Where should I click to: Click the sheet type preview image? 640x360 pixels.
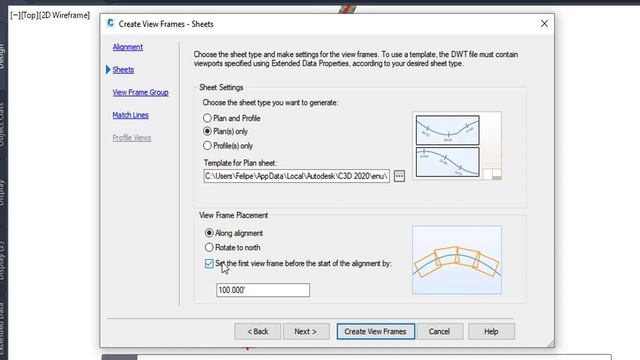coord(457,146)
